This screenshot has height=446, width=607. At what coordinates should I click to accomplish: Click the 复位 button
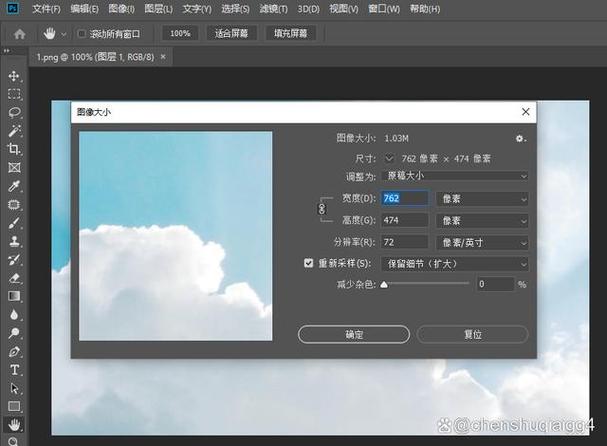(x=473, y=334)
